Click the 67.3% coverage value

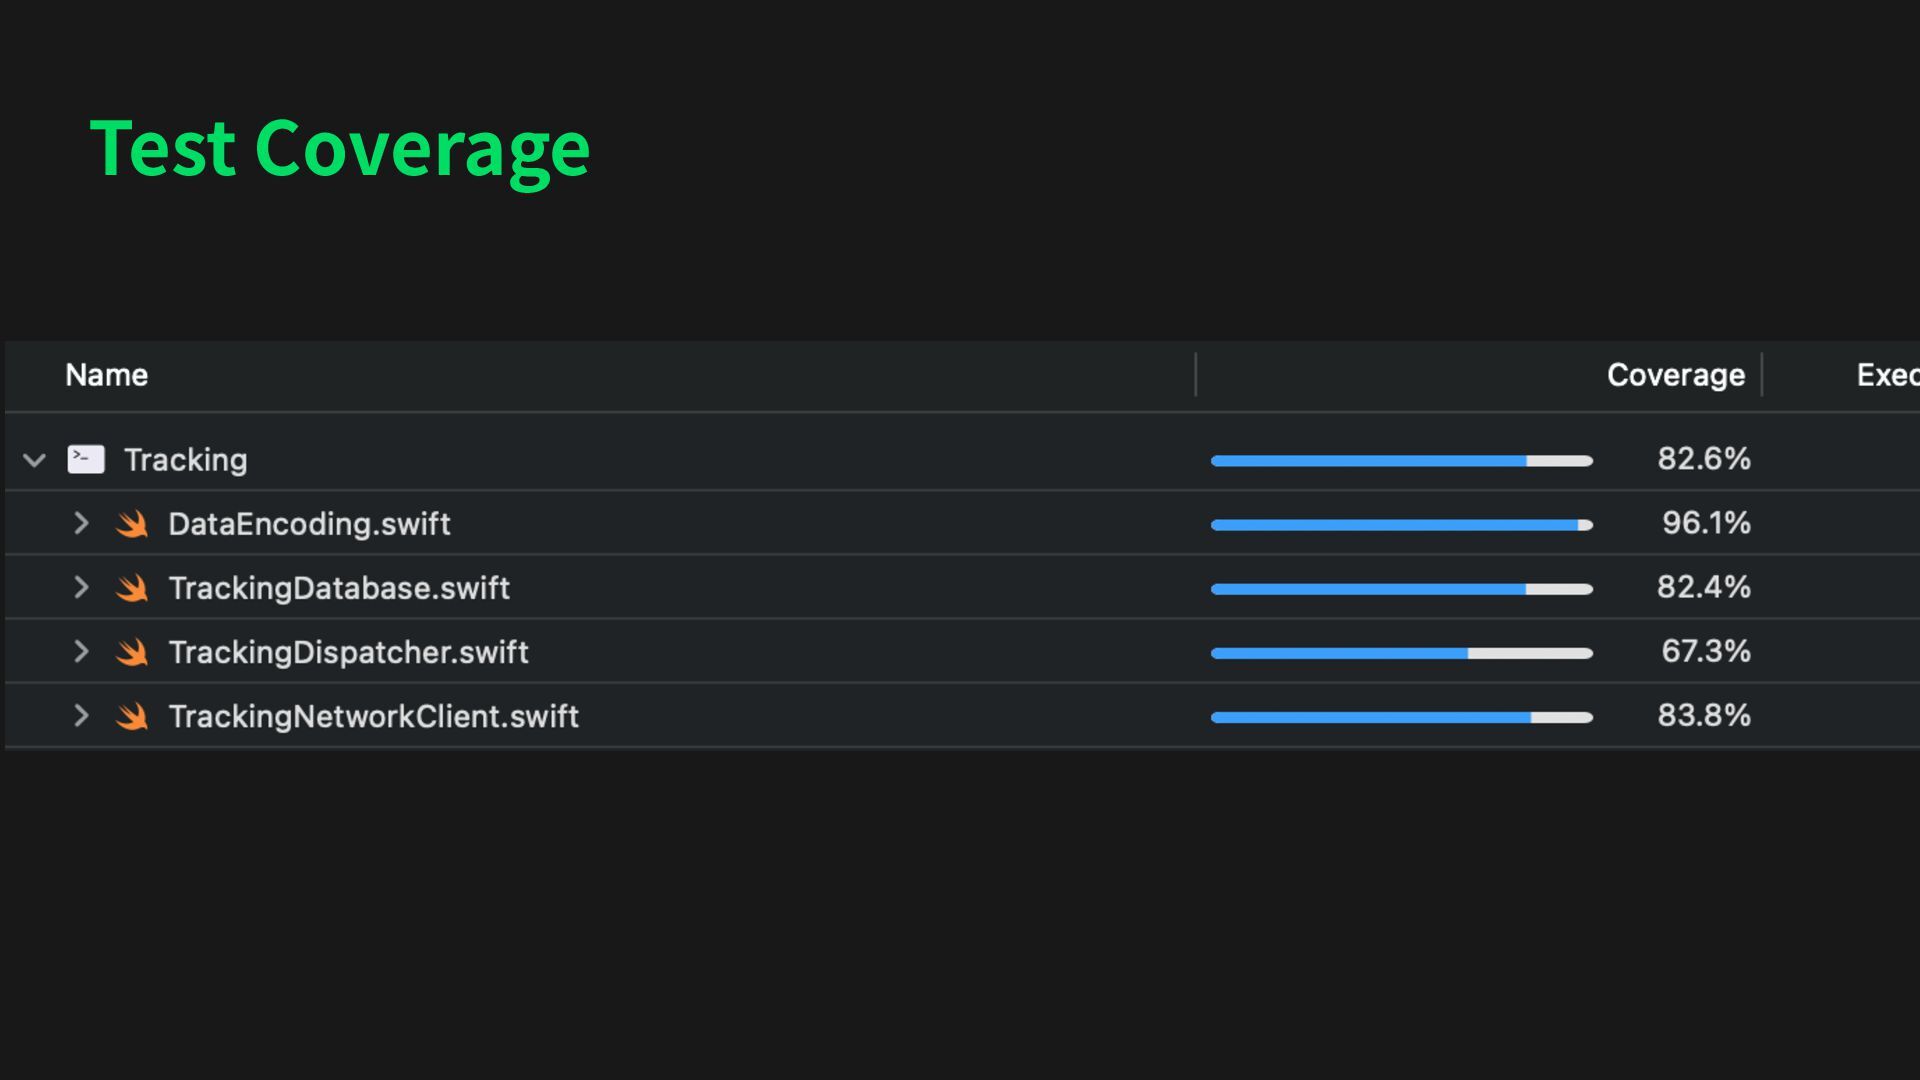point(1706,651)
